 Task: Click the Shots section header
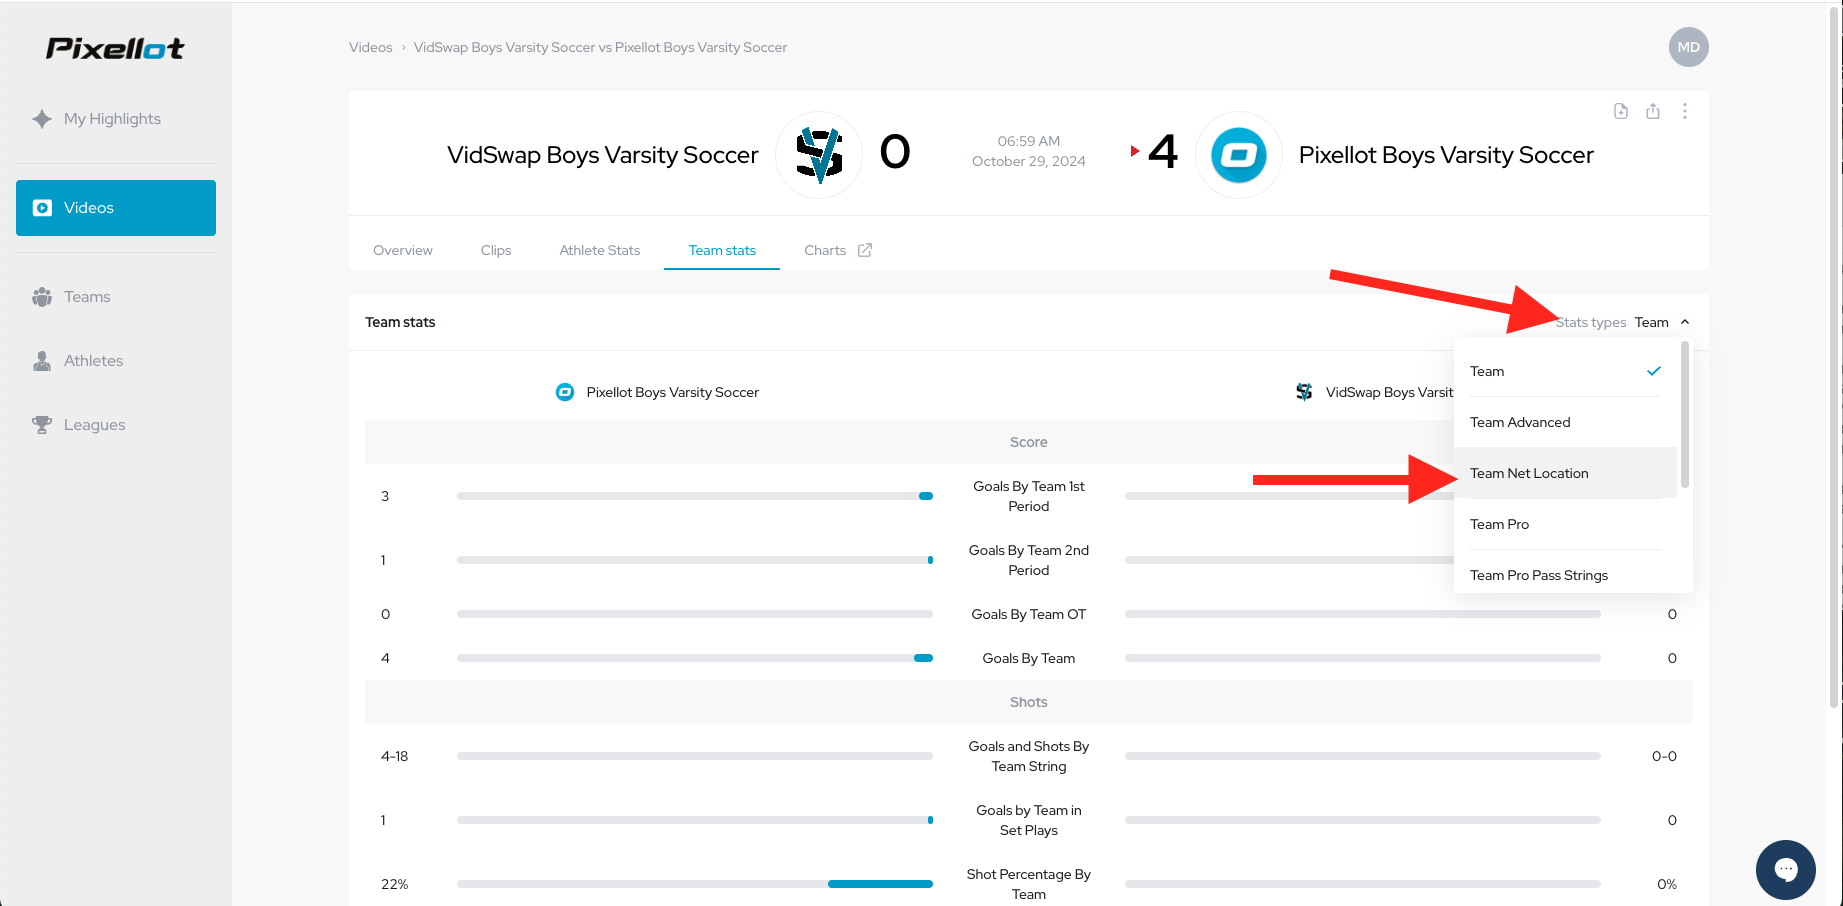[1029, 702]
